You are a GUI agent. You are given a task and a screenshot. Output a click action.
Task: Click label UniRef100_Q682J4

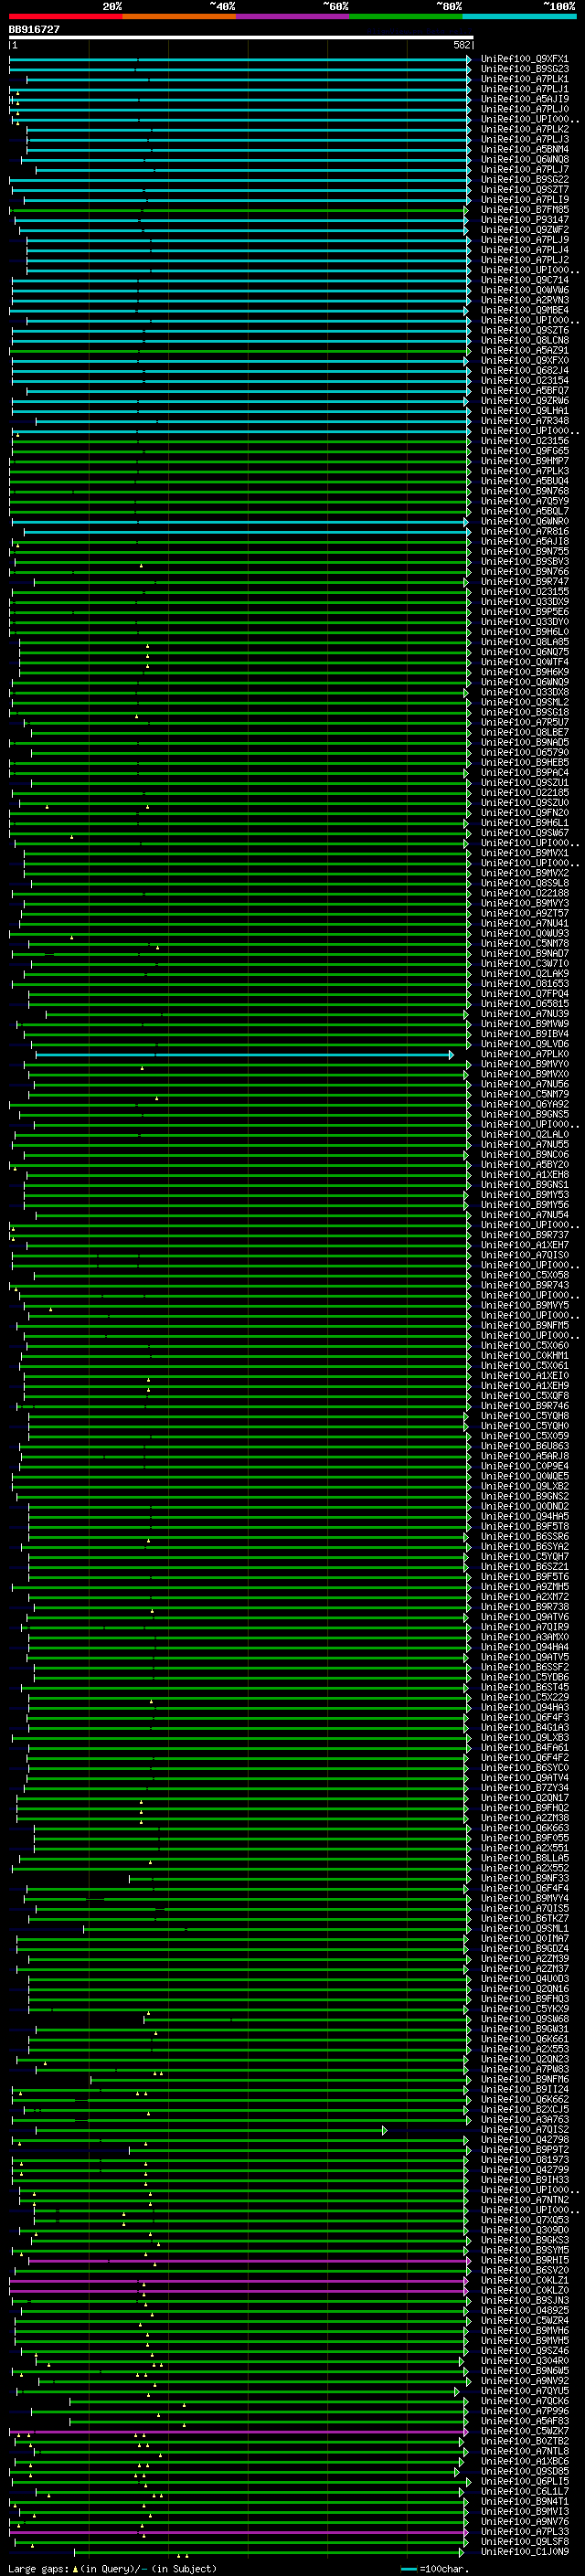pyautogui.click(x=524, y=370)
